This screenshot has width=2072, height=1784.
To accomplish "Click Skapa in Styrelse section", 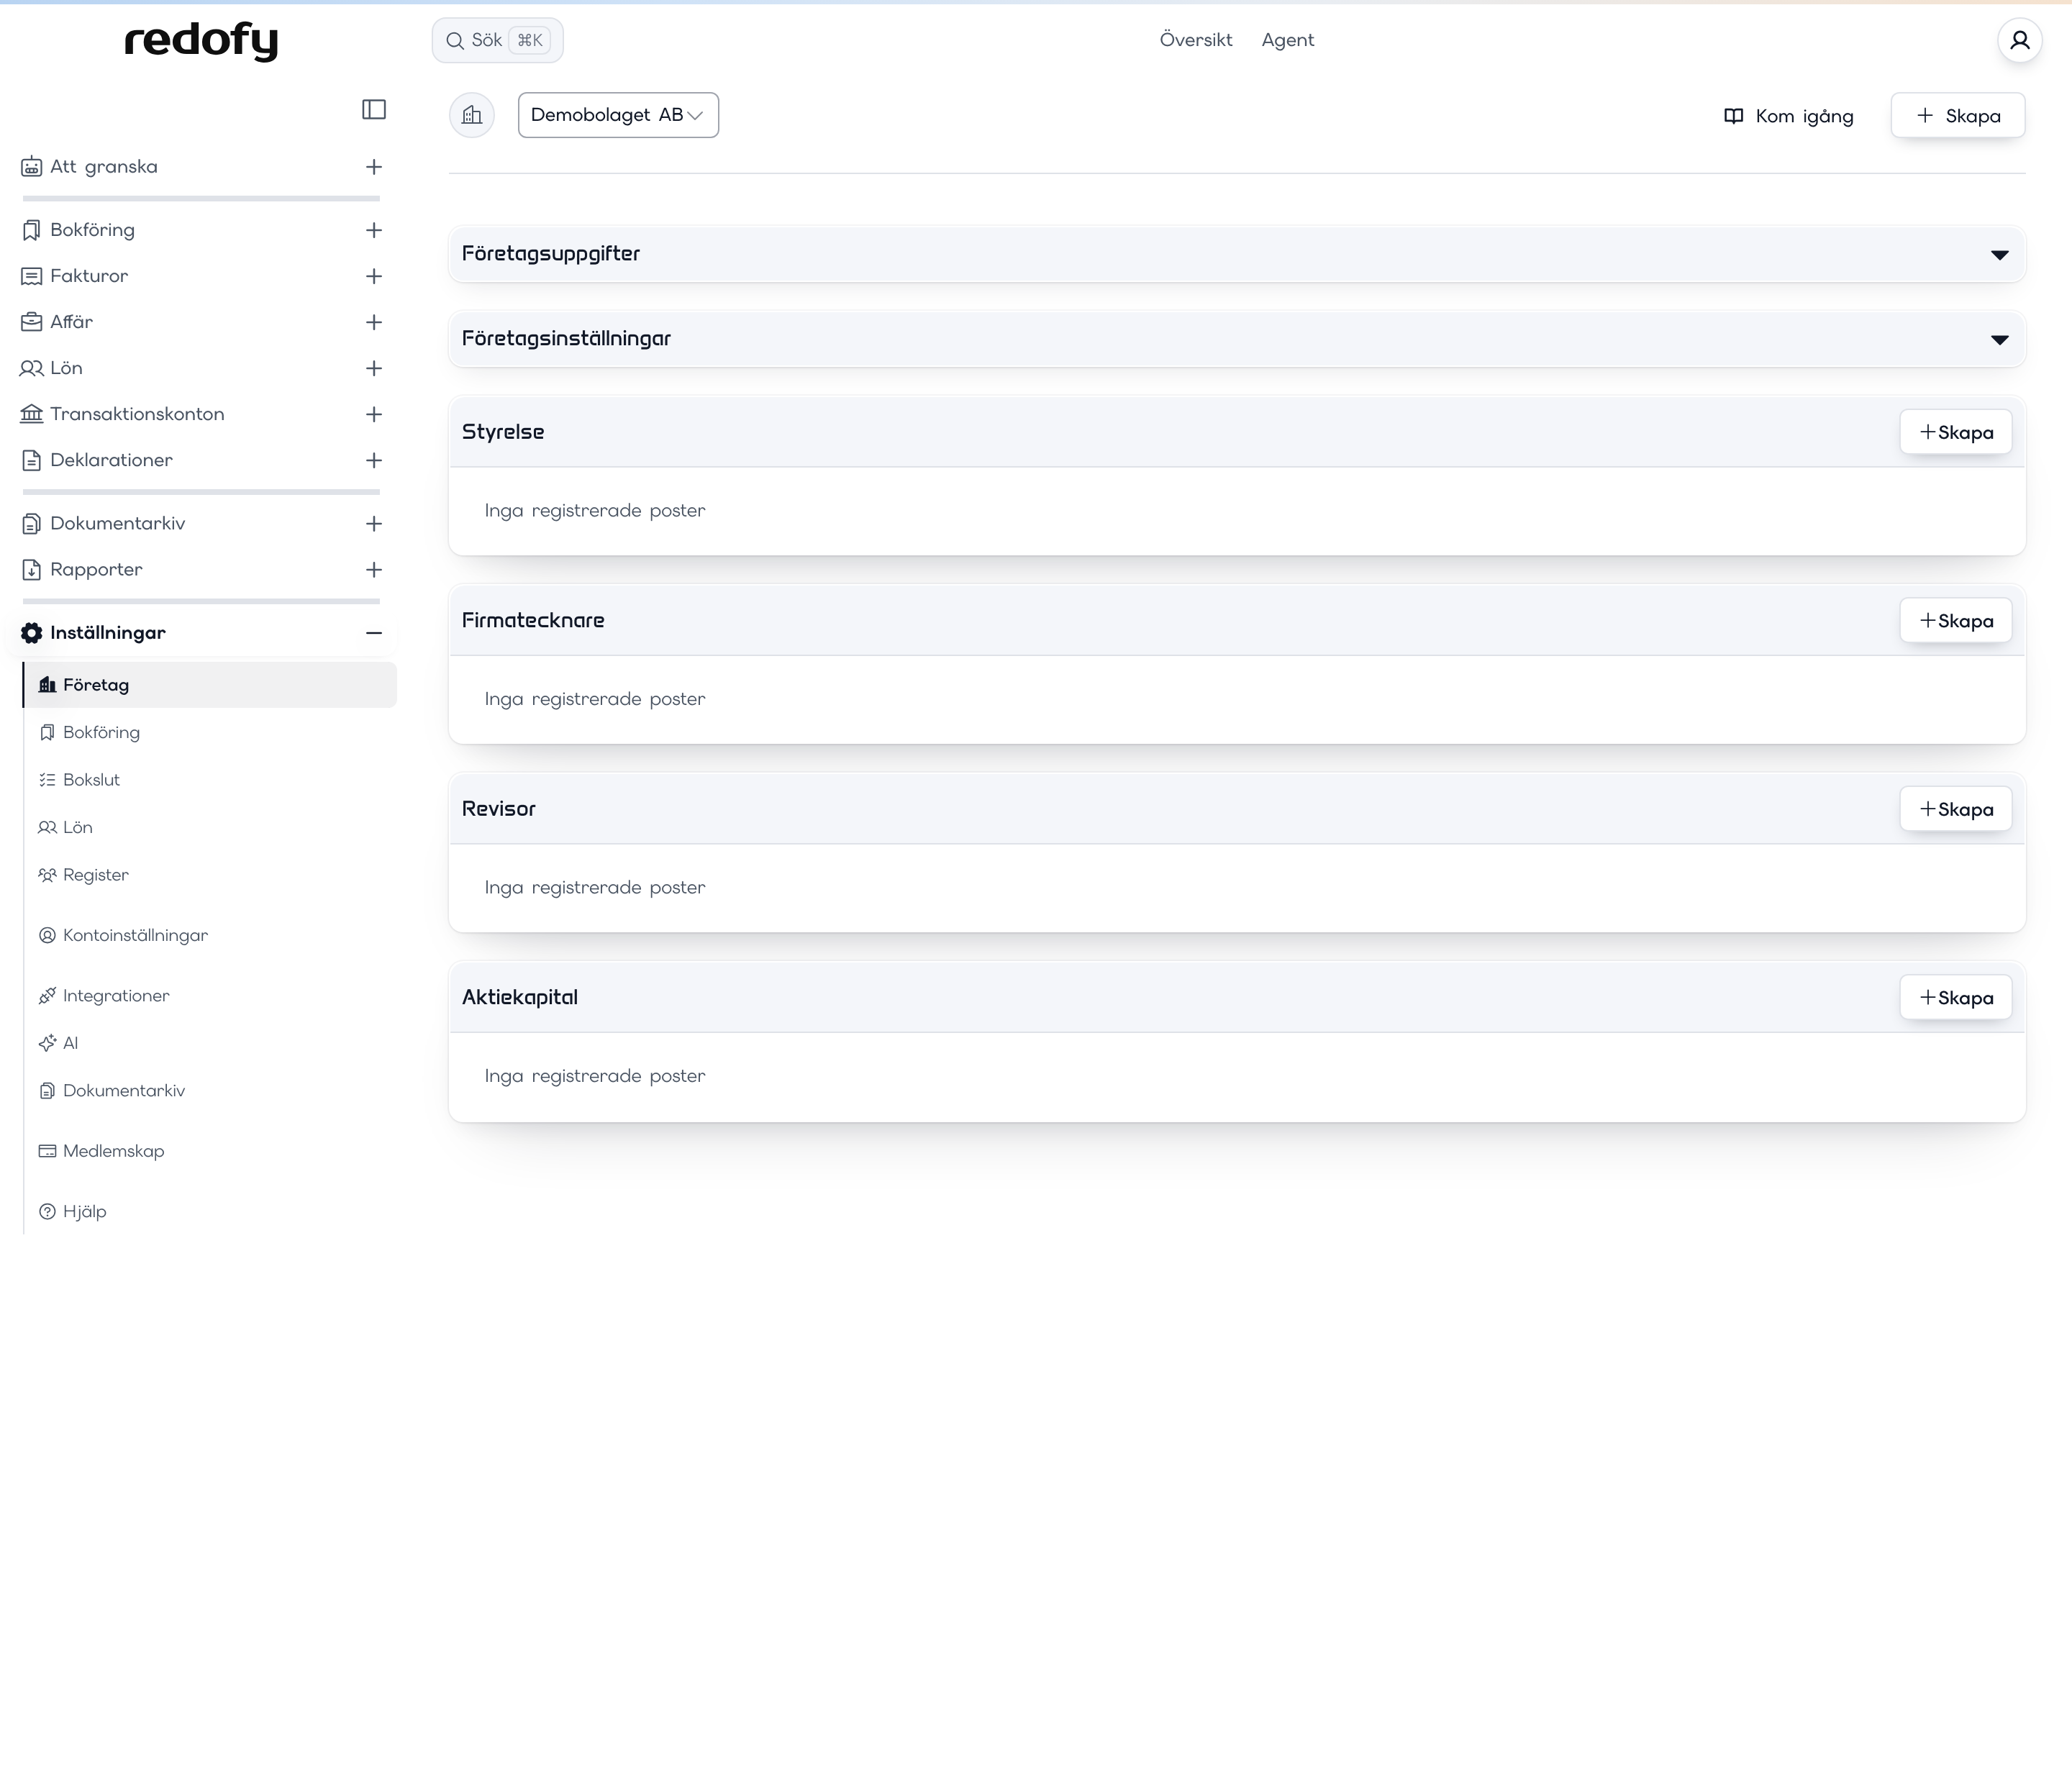I will [x=1956, y=432].
